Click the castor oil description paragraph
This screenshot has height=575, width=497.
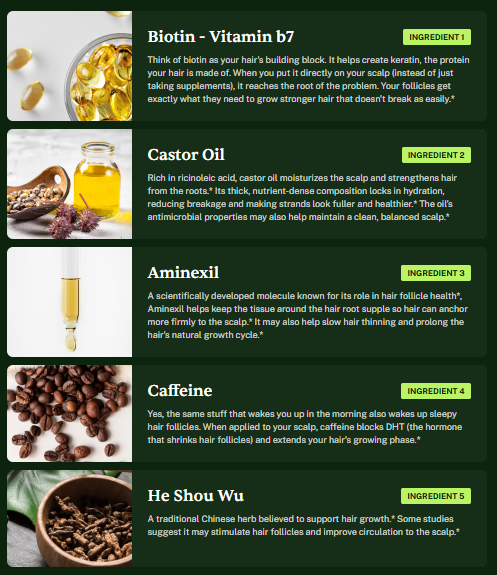pos(302,198)
